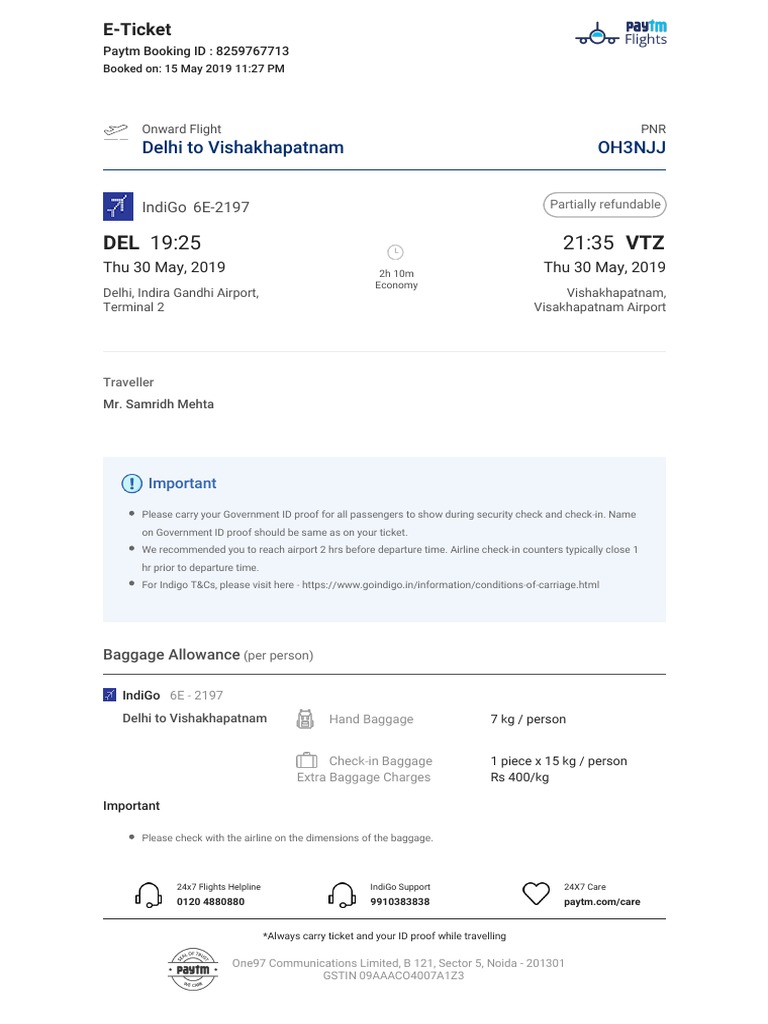This screenshot has width=768, height=1024.
Task: Click the small IndiGo icon in baggage section
Action: 110,695
